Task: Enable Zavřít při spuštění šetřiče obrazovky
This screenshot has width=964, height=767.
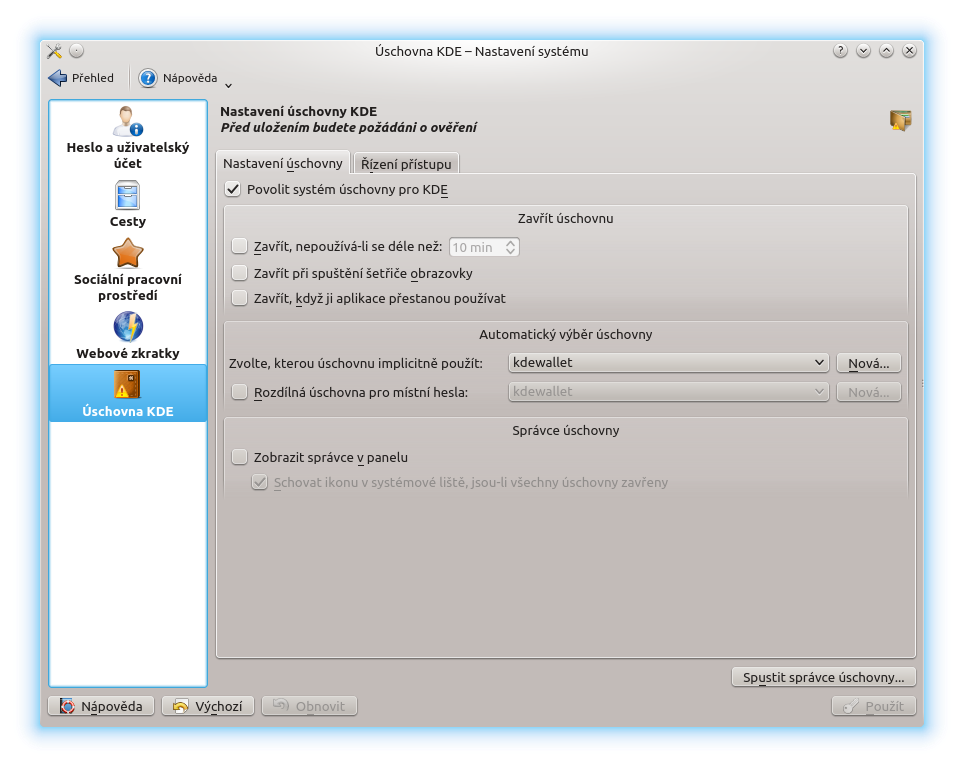Action: tap(239, 273)
